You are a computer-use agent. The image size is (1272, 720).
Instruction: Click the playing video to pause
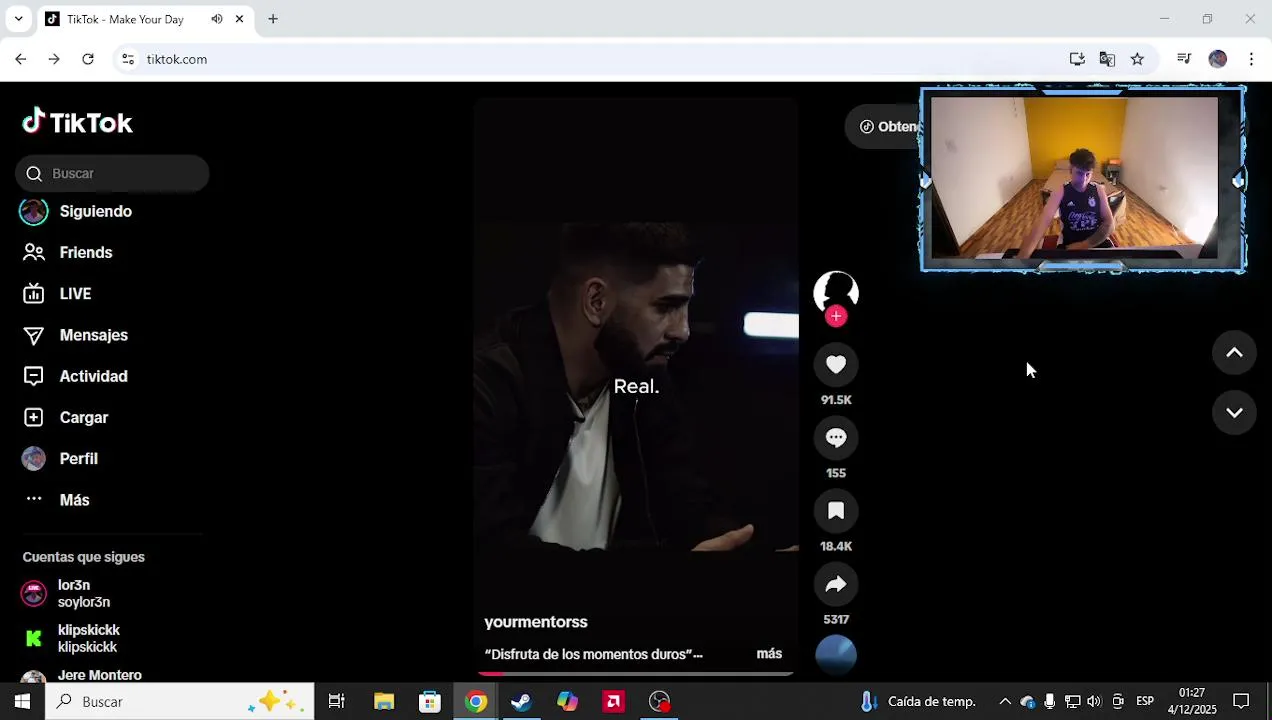click(636, 385)
